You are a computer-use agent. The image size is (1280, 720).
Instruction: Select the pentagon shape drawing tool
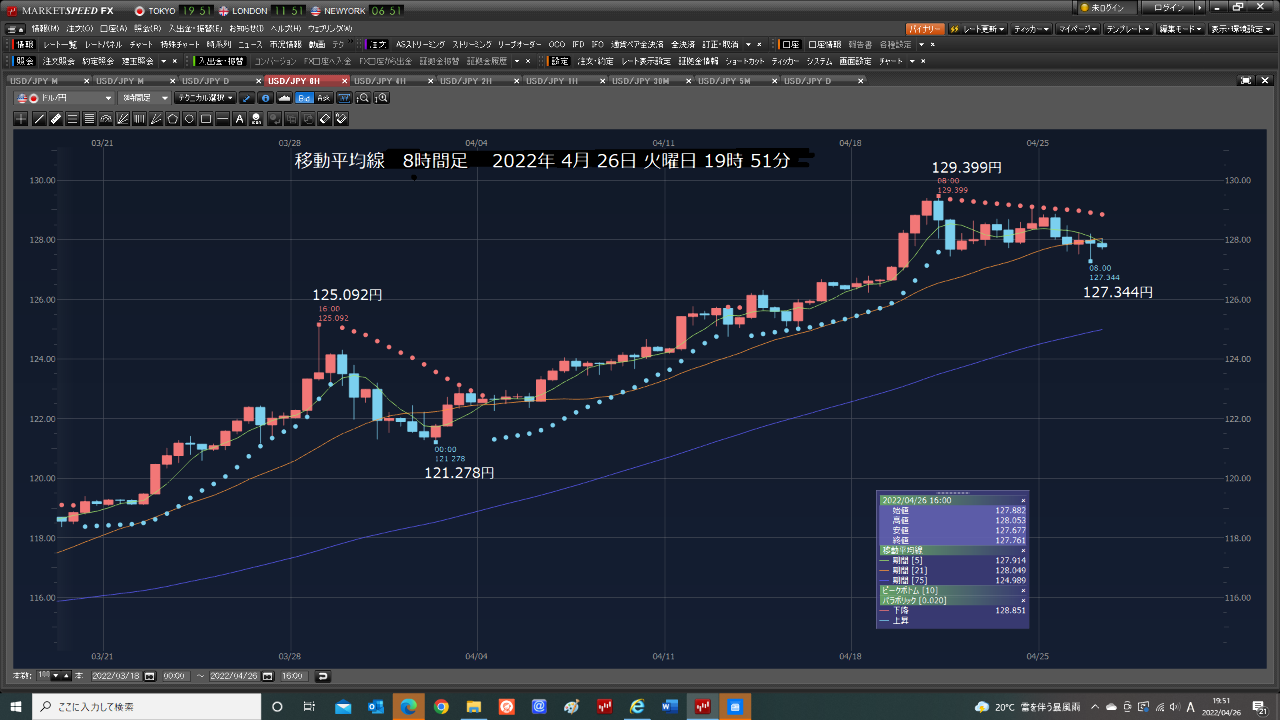pos(172,119)
